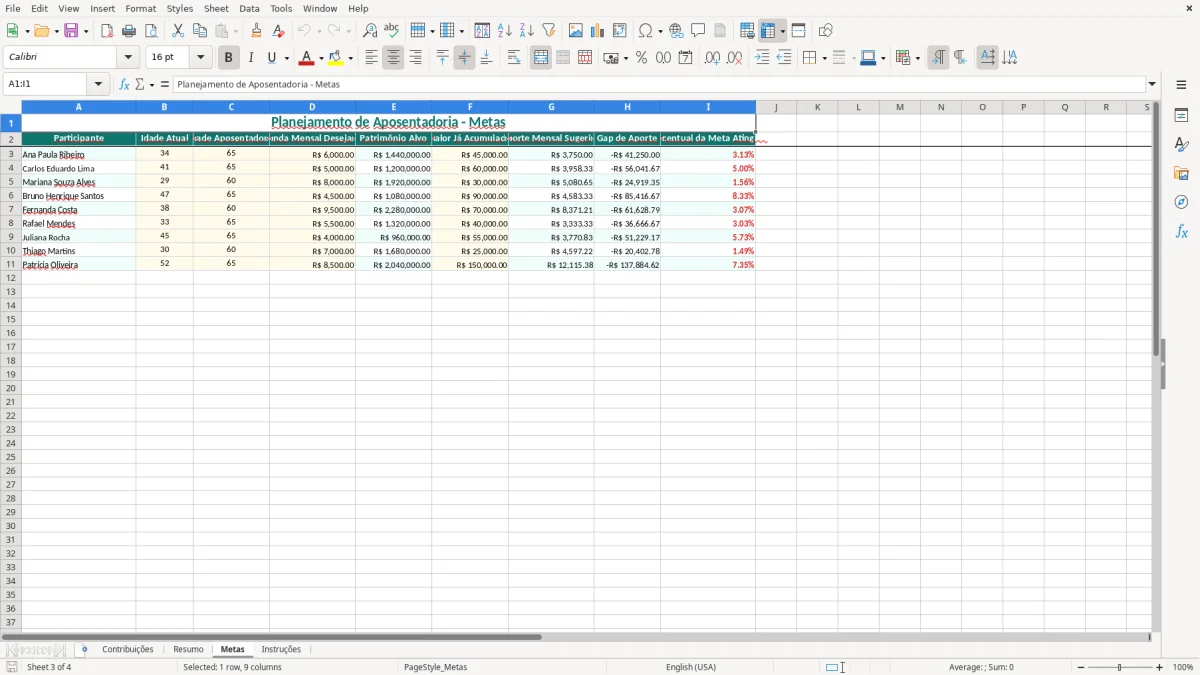Sort descending Z to A

[526, 31]
